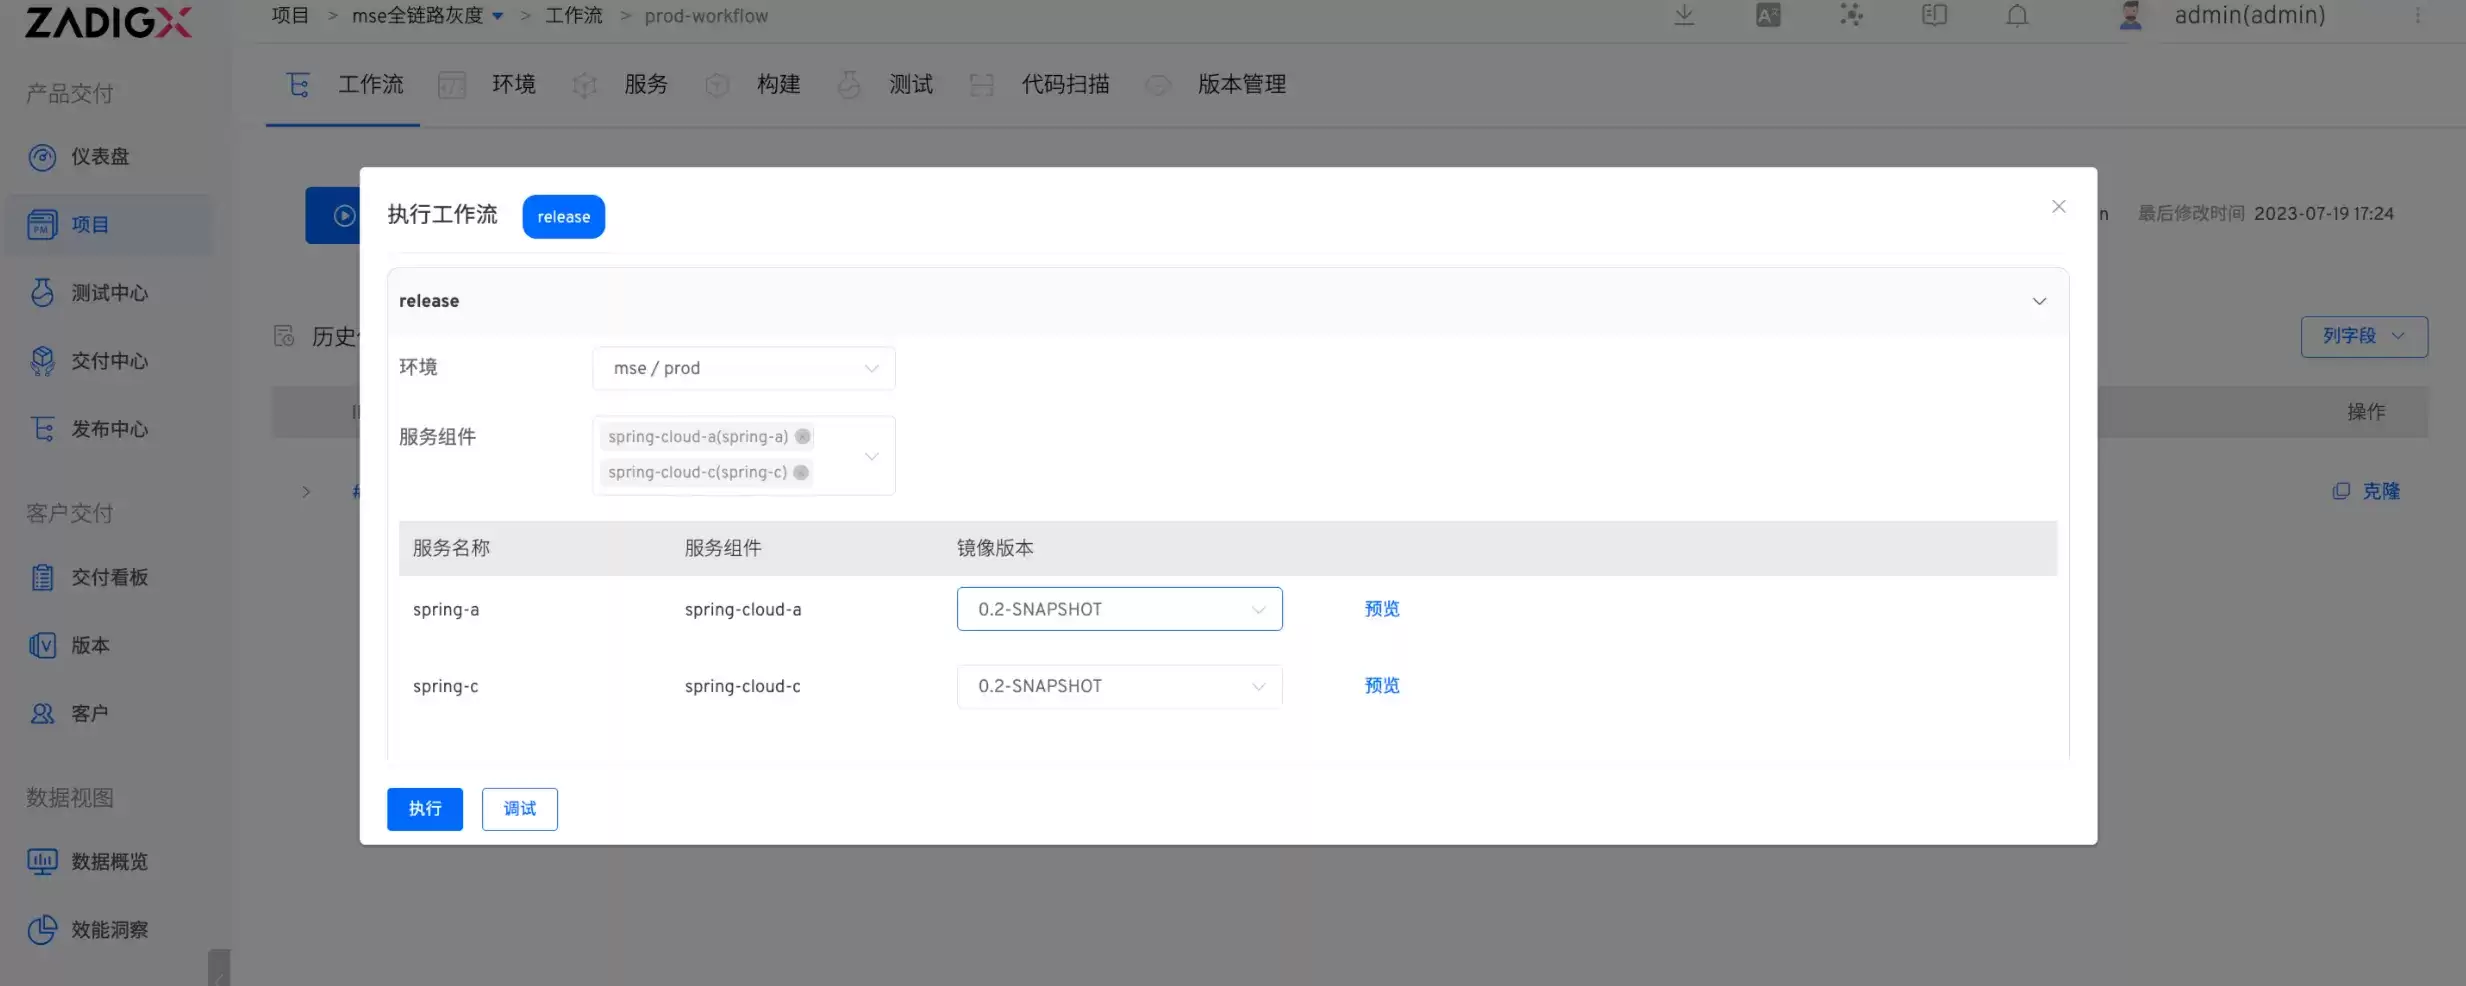2466x986 pixels.
Task: Click prod-workflow in the breadcrumb
Action: 706,16
